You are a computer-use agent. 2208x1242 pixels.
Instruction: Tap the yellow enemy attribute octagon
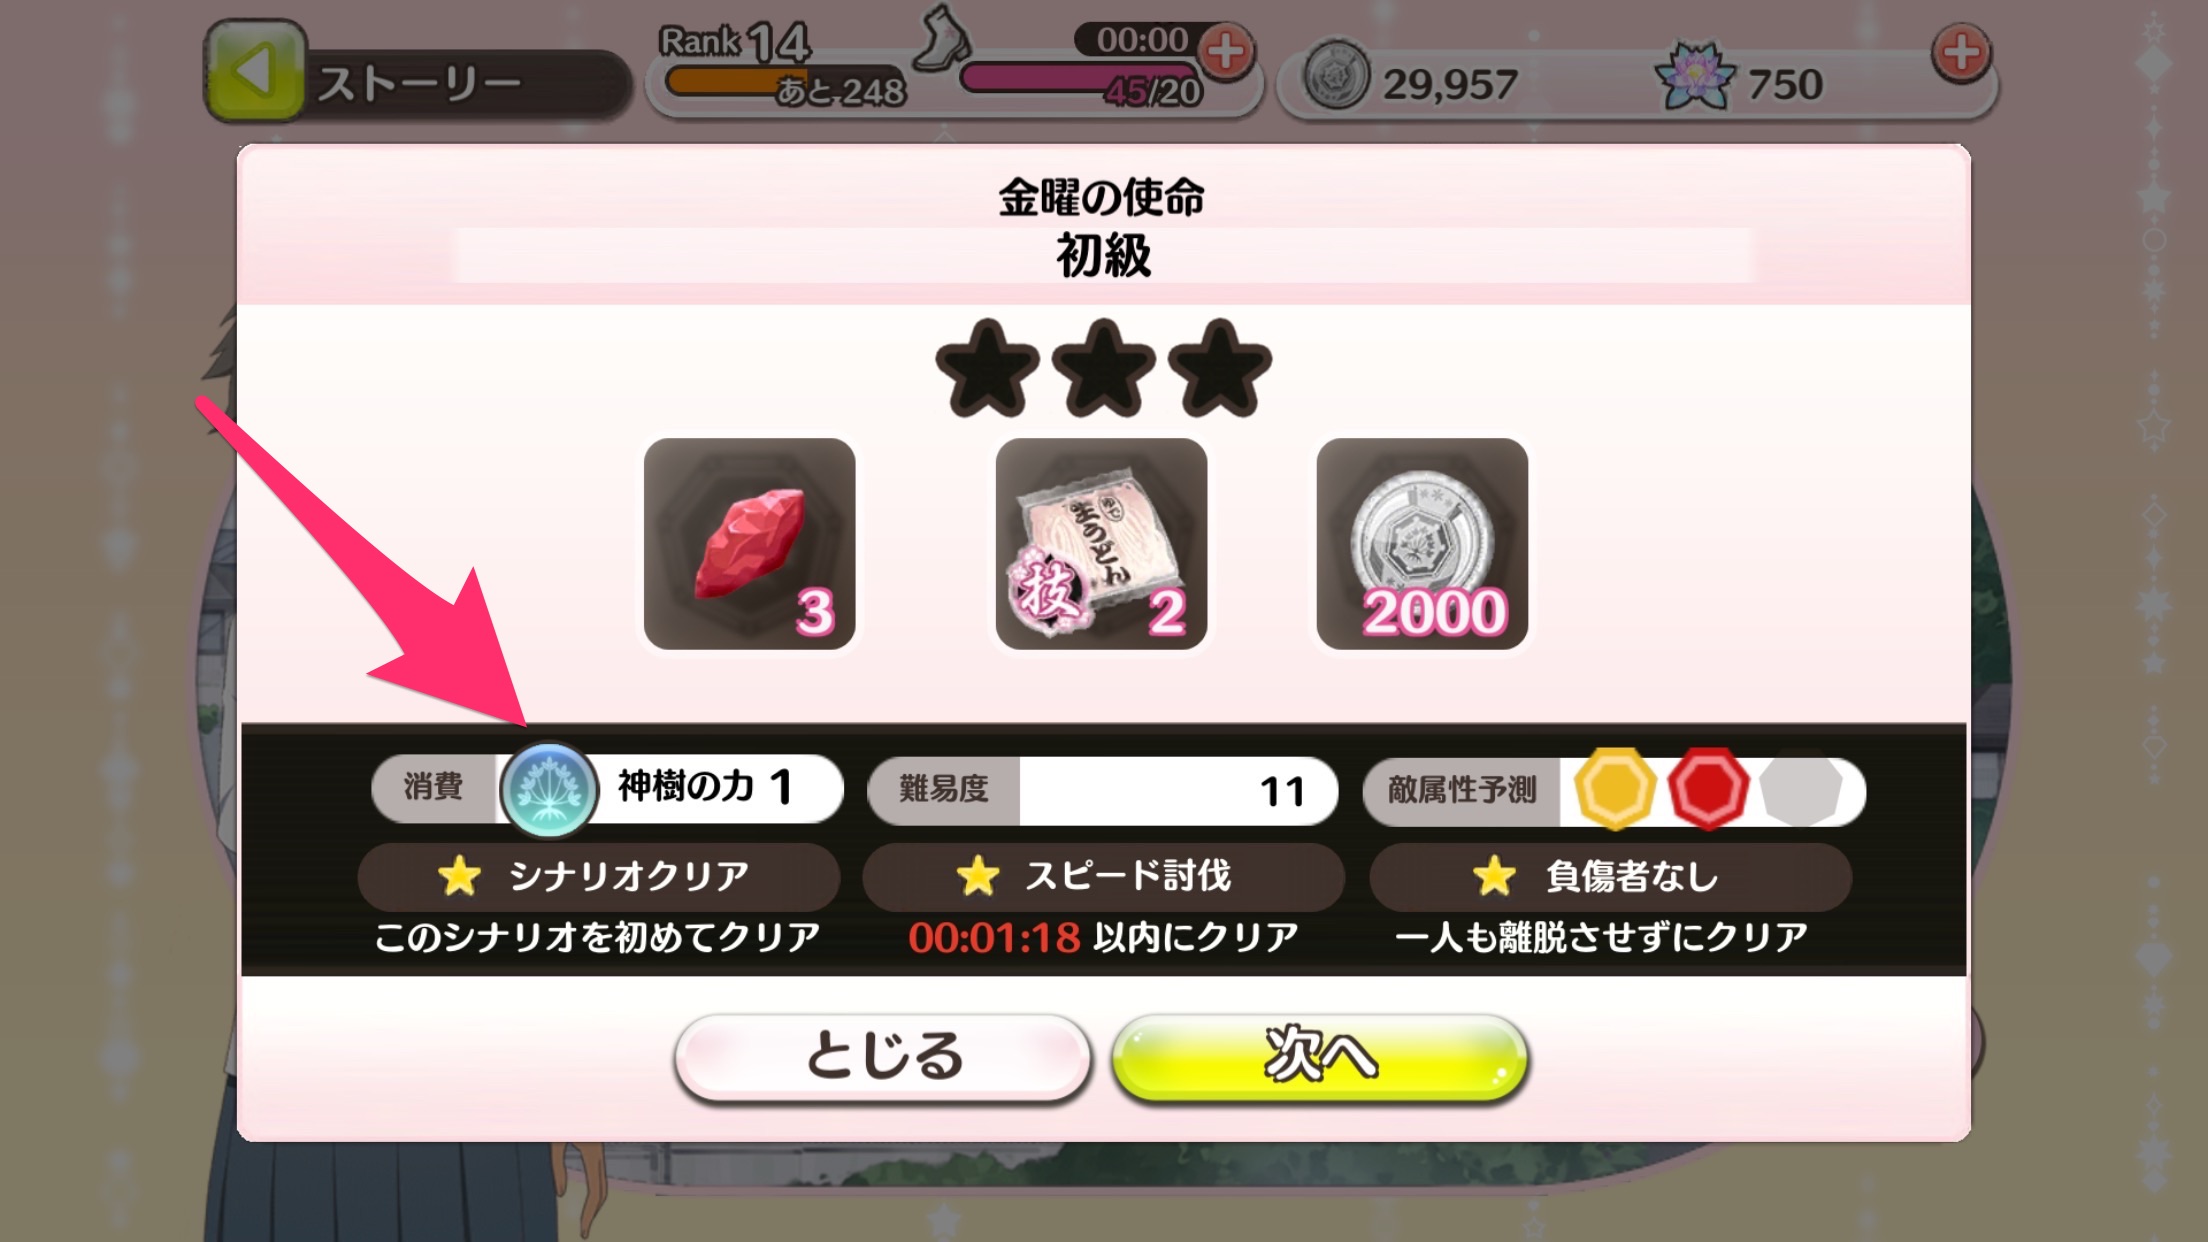(1615, 789)
